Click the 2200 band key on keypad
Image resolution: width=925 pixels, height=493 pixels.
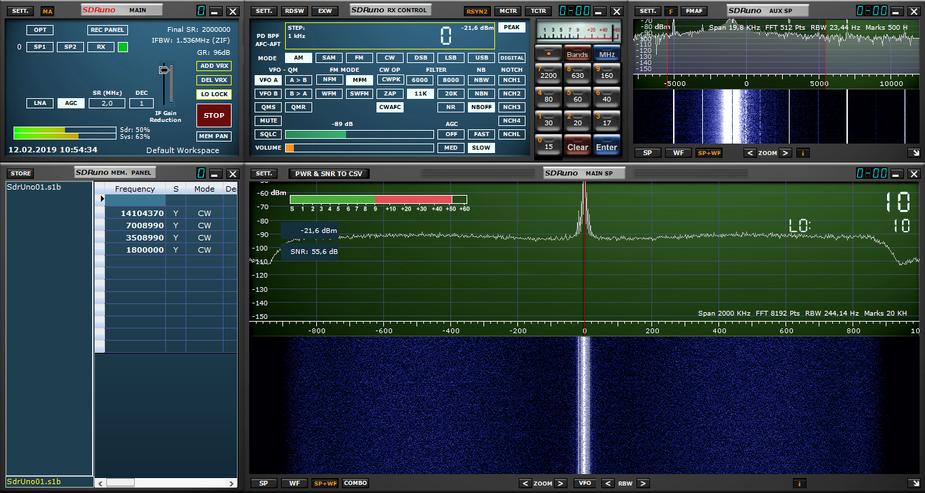[x=549, y=74]
